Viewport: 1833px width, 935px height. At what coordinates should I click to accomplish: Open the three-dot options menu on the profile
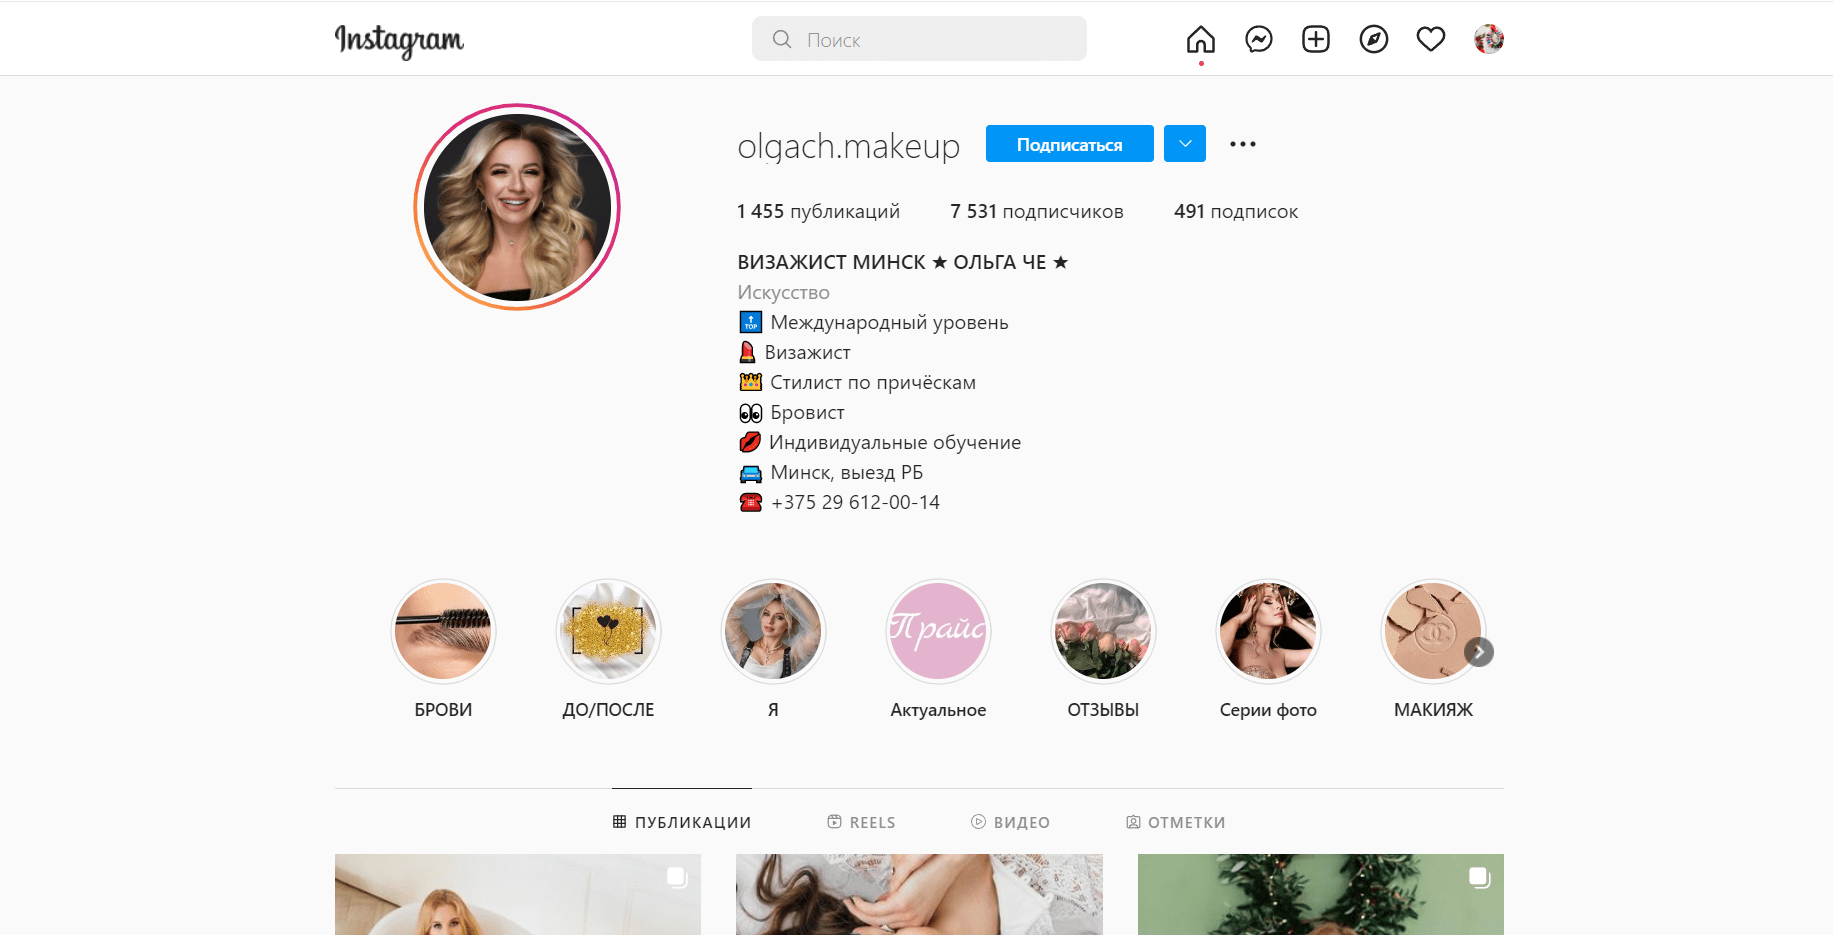coord(1243,144)
